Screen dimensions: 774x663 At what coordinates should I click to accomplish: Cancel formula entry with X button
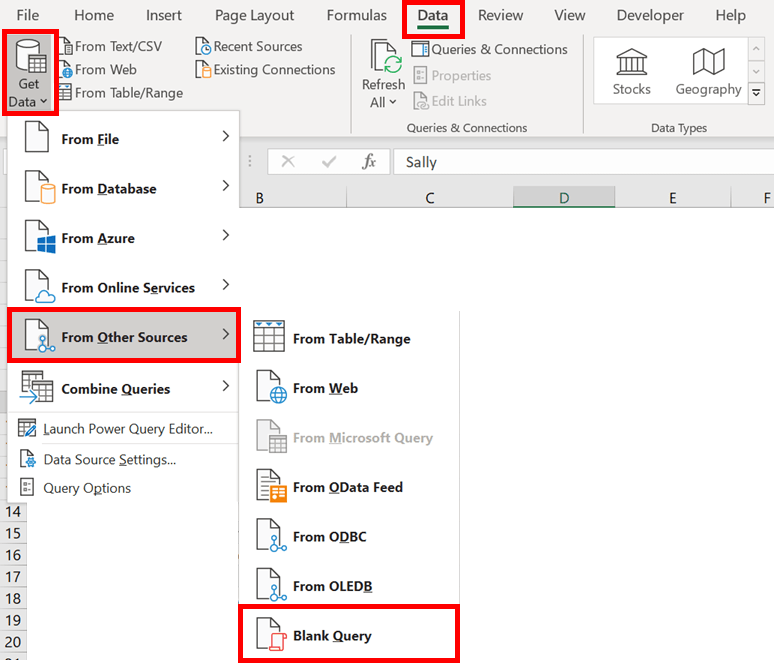pyautogui.click(x=288, y=161)
